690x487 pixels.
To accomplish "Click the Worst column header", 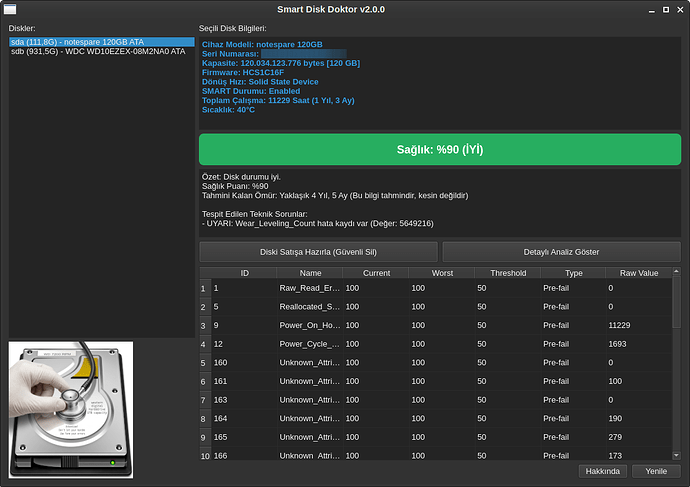I will pyautogui.click(x=441, y=272).
